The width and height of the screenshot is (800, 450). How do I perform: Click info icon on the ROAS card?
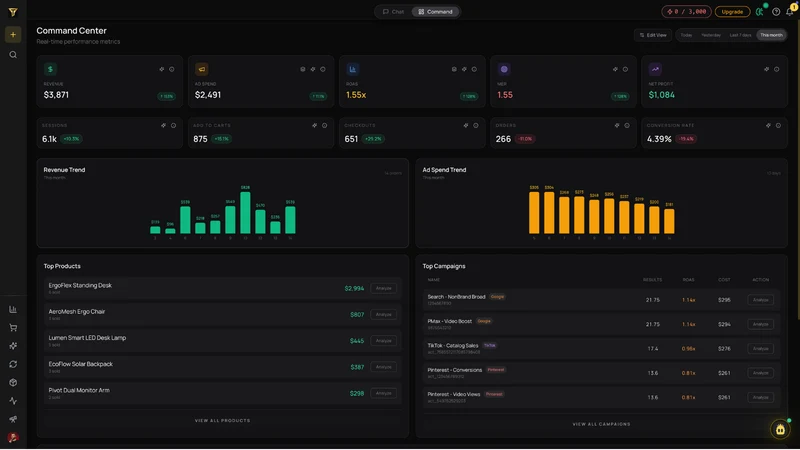tap(474, 69)
